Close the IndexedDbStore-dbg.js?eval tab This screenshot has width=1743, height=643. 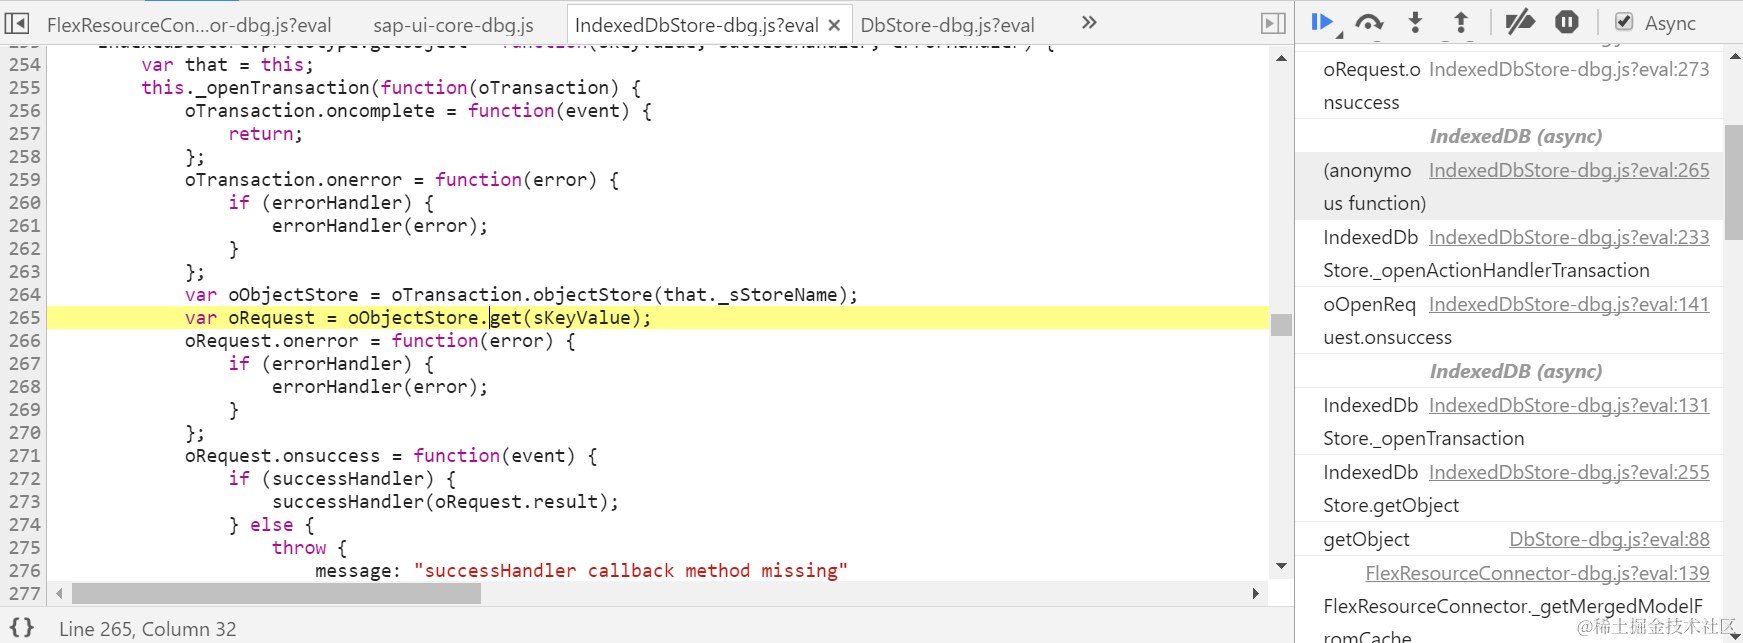pyautogui.click(x=834, y=25)
